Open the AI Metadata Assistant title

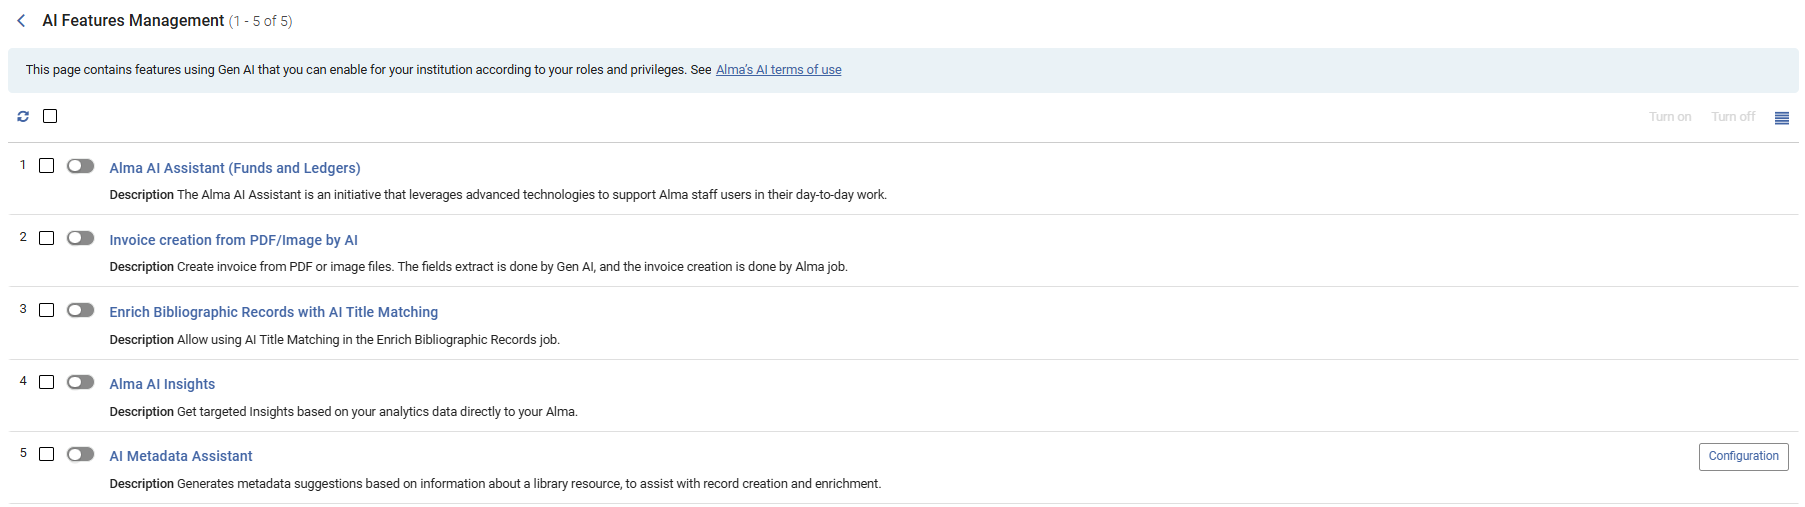181,456
